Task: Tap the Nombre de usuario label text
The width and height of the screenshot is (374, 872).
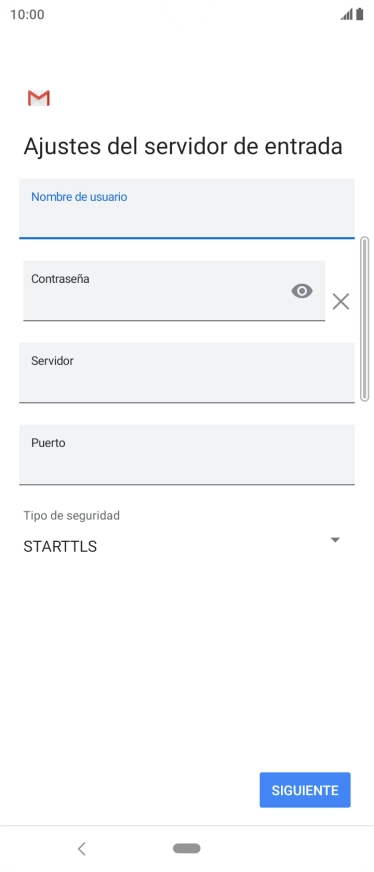Action: [x=79, y=197]
